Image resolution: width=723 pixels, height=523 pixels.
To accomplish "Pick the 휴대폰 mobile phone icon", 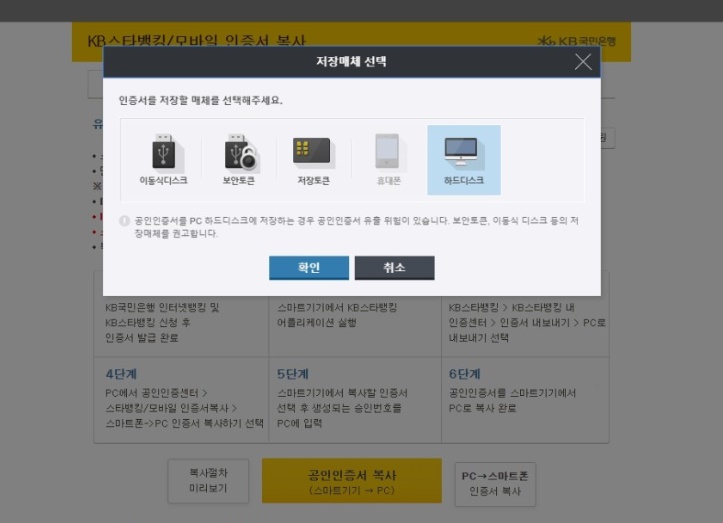I will [388, 160].
